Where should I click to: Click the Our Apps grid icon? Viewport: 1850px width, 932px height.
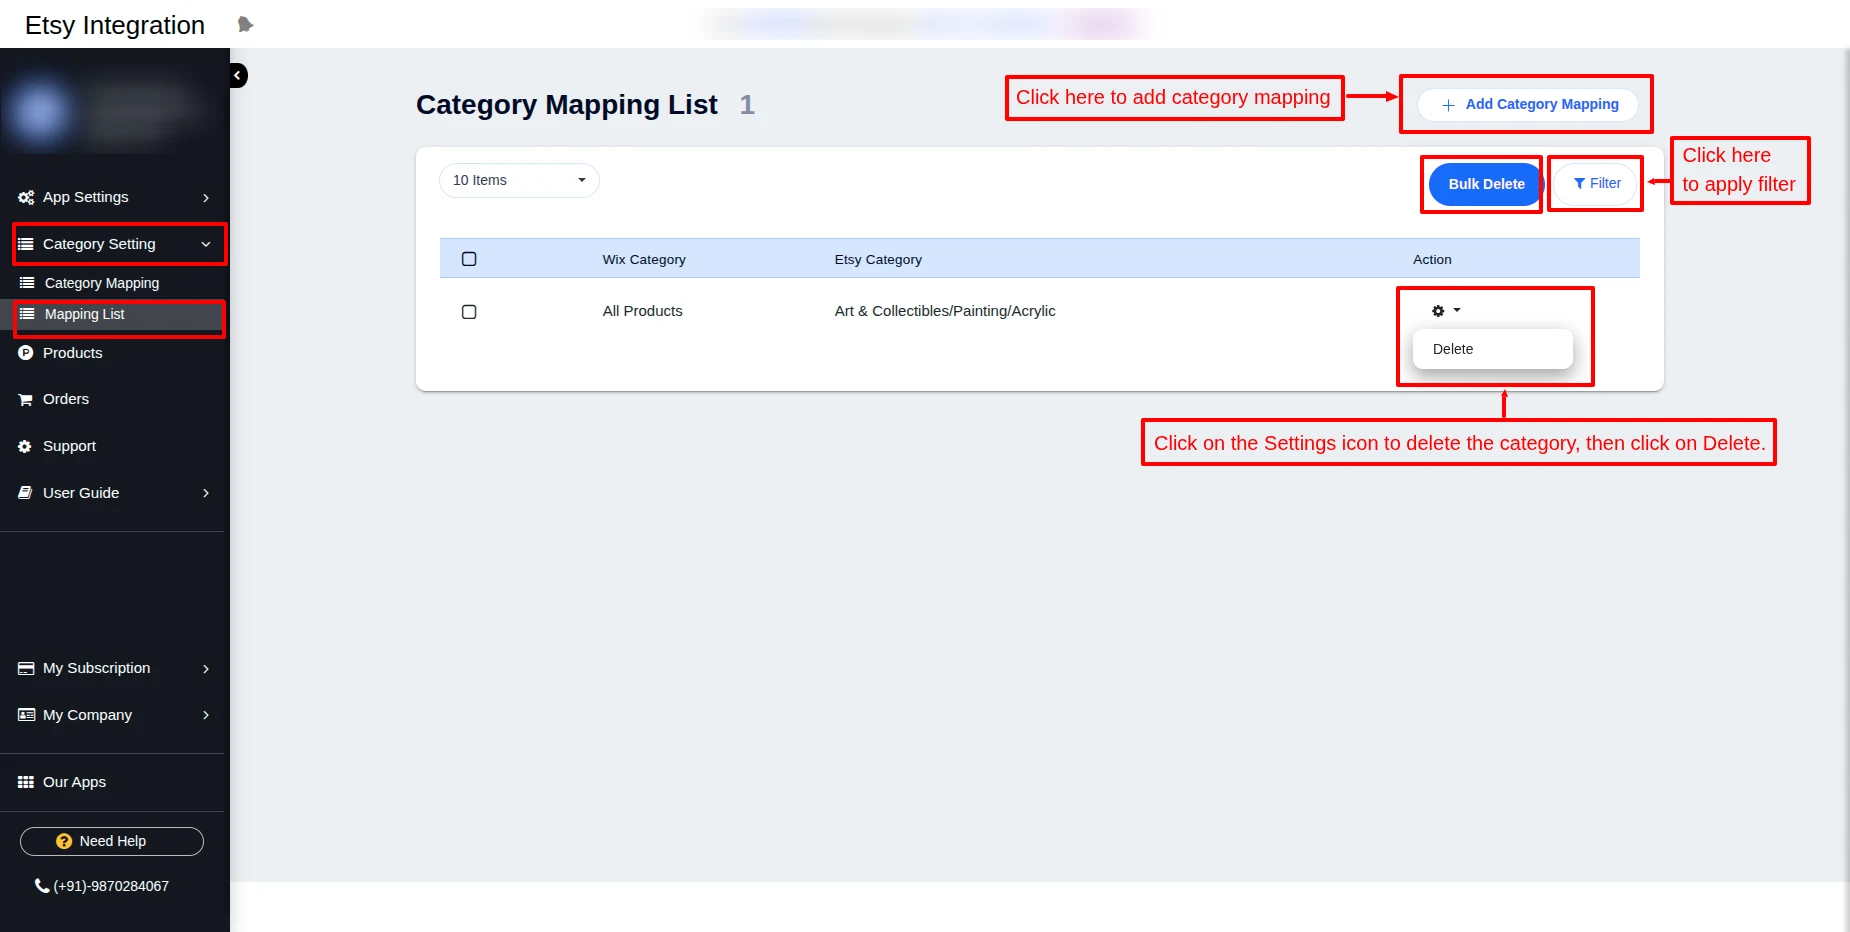point(26,782)
